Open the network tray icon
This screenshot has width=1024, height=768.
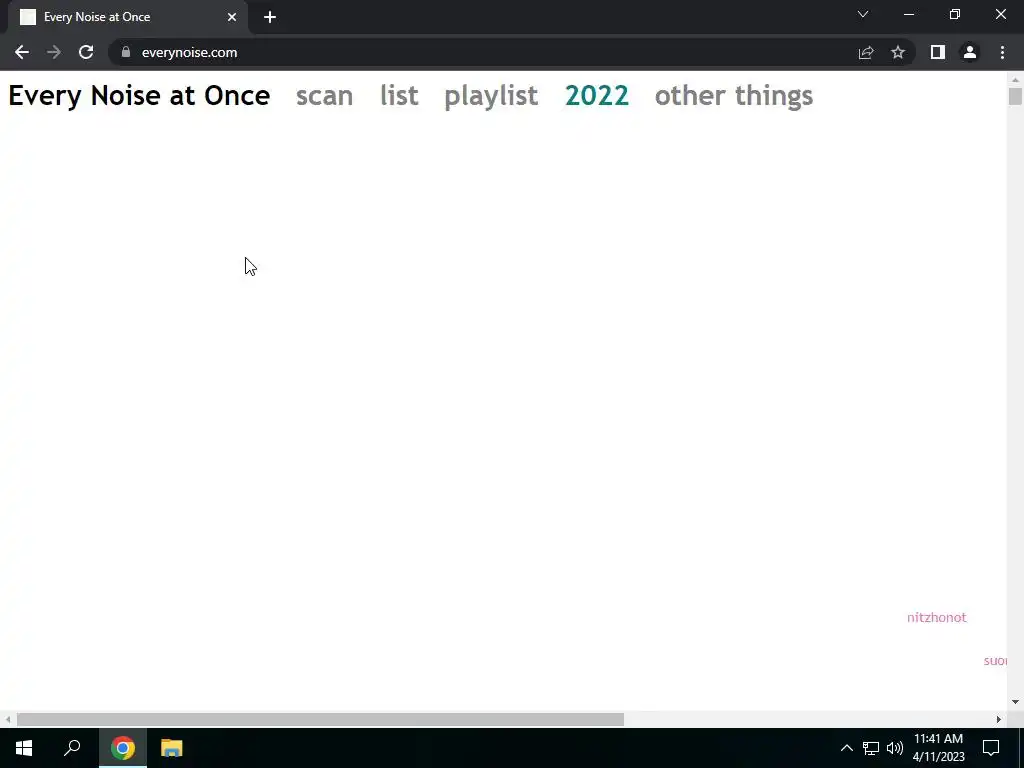coord(871,748)
